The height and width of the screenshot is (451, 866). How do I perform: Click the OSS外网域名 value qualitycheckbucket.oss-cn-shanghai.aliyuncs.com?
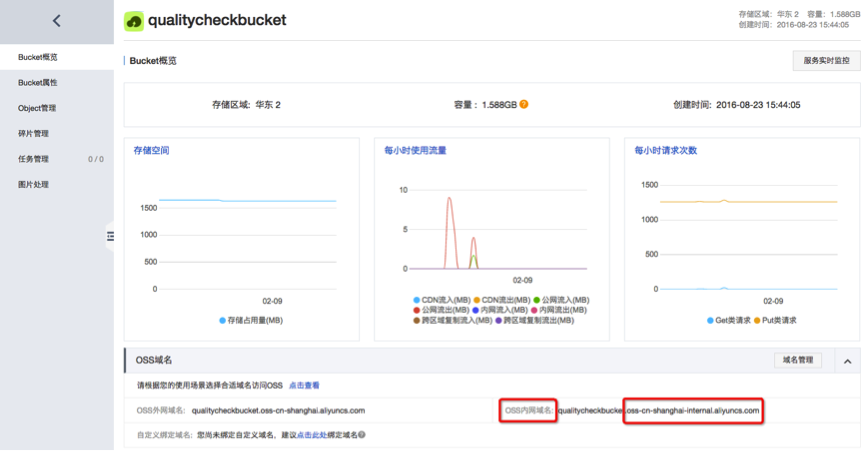click(x=278, y=410)
